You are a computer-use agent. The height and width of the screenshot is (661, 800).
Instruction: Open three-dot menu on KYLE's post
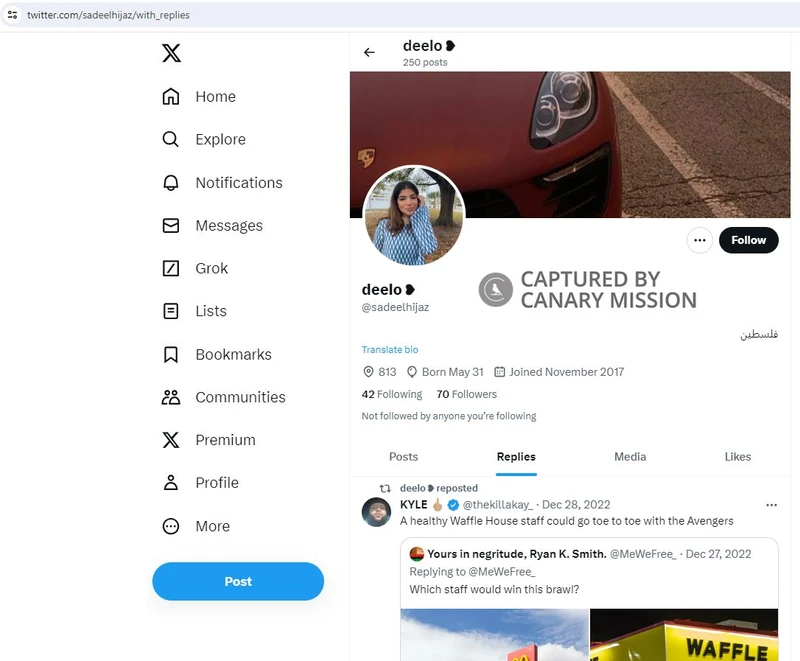[771, 505]
